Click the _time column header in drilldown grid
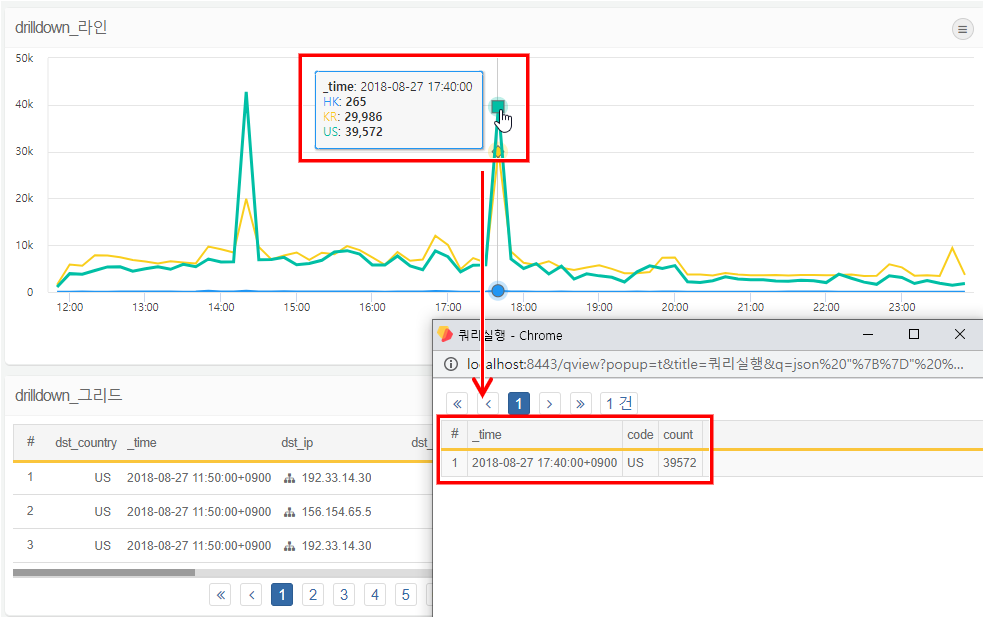Screen dimensions: 984x618 click(142, 443)
